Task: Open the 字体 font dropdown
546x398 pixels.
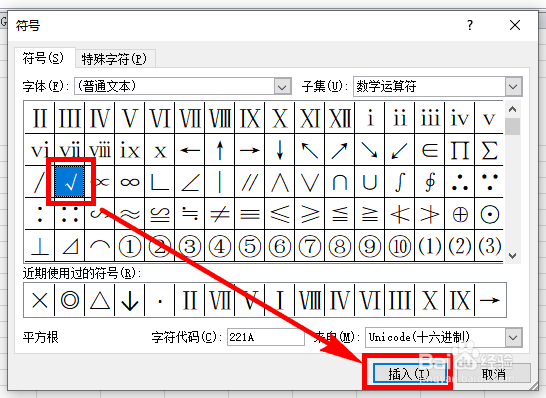Action: click(282, 86)
